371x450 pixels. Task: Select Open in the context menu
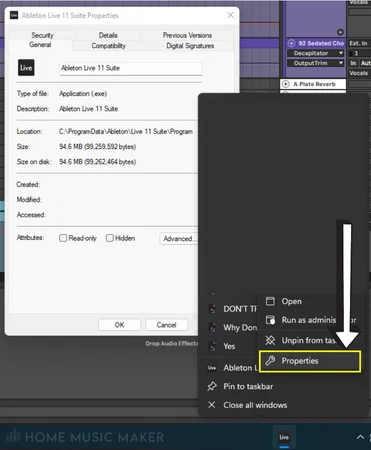tap(291, 301)
